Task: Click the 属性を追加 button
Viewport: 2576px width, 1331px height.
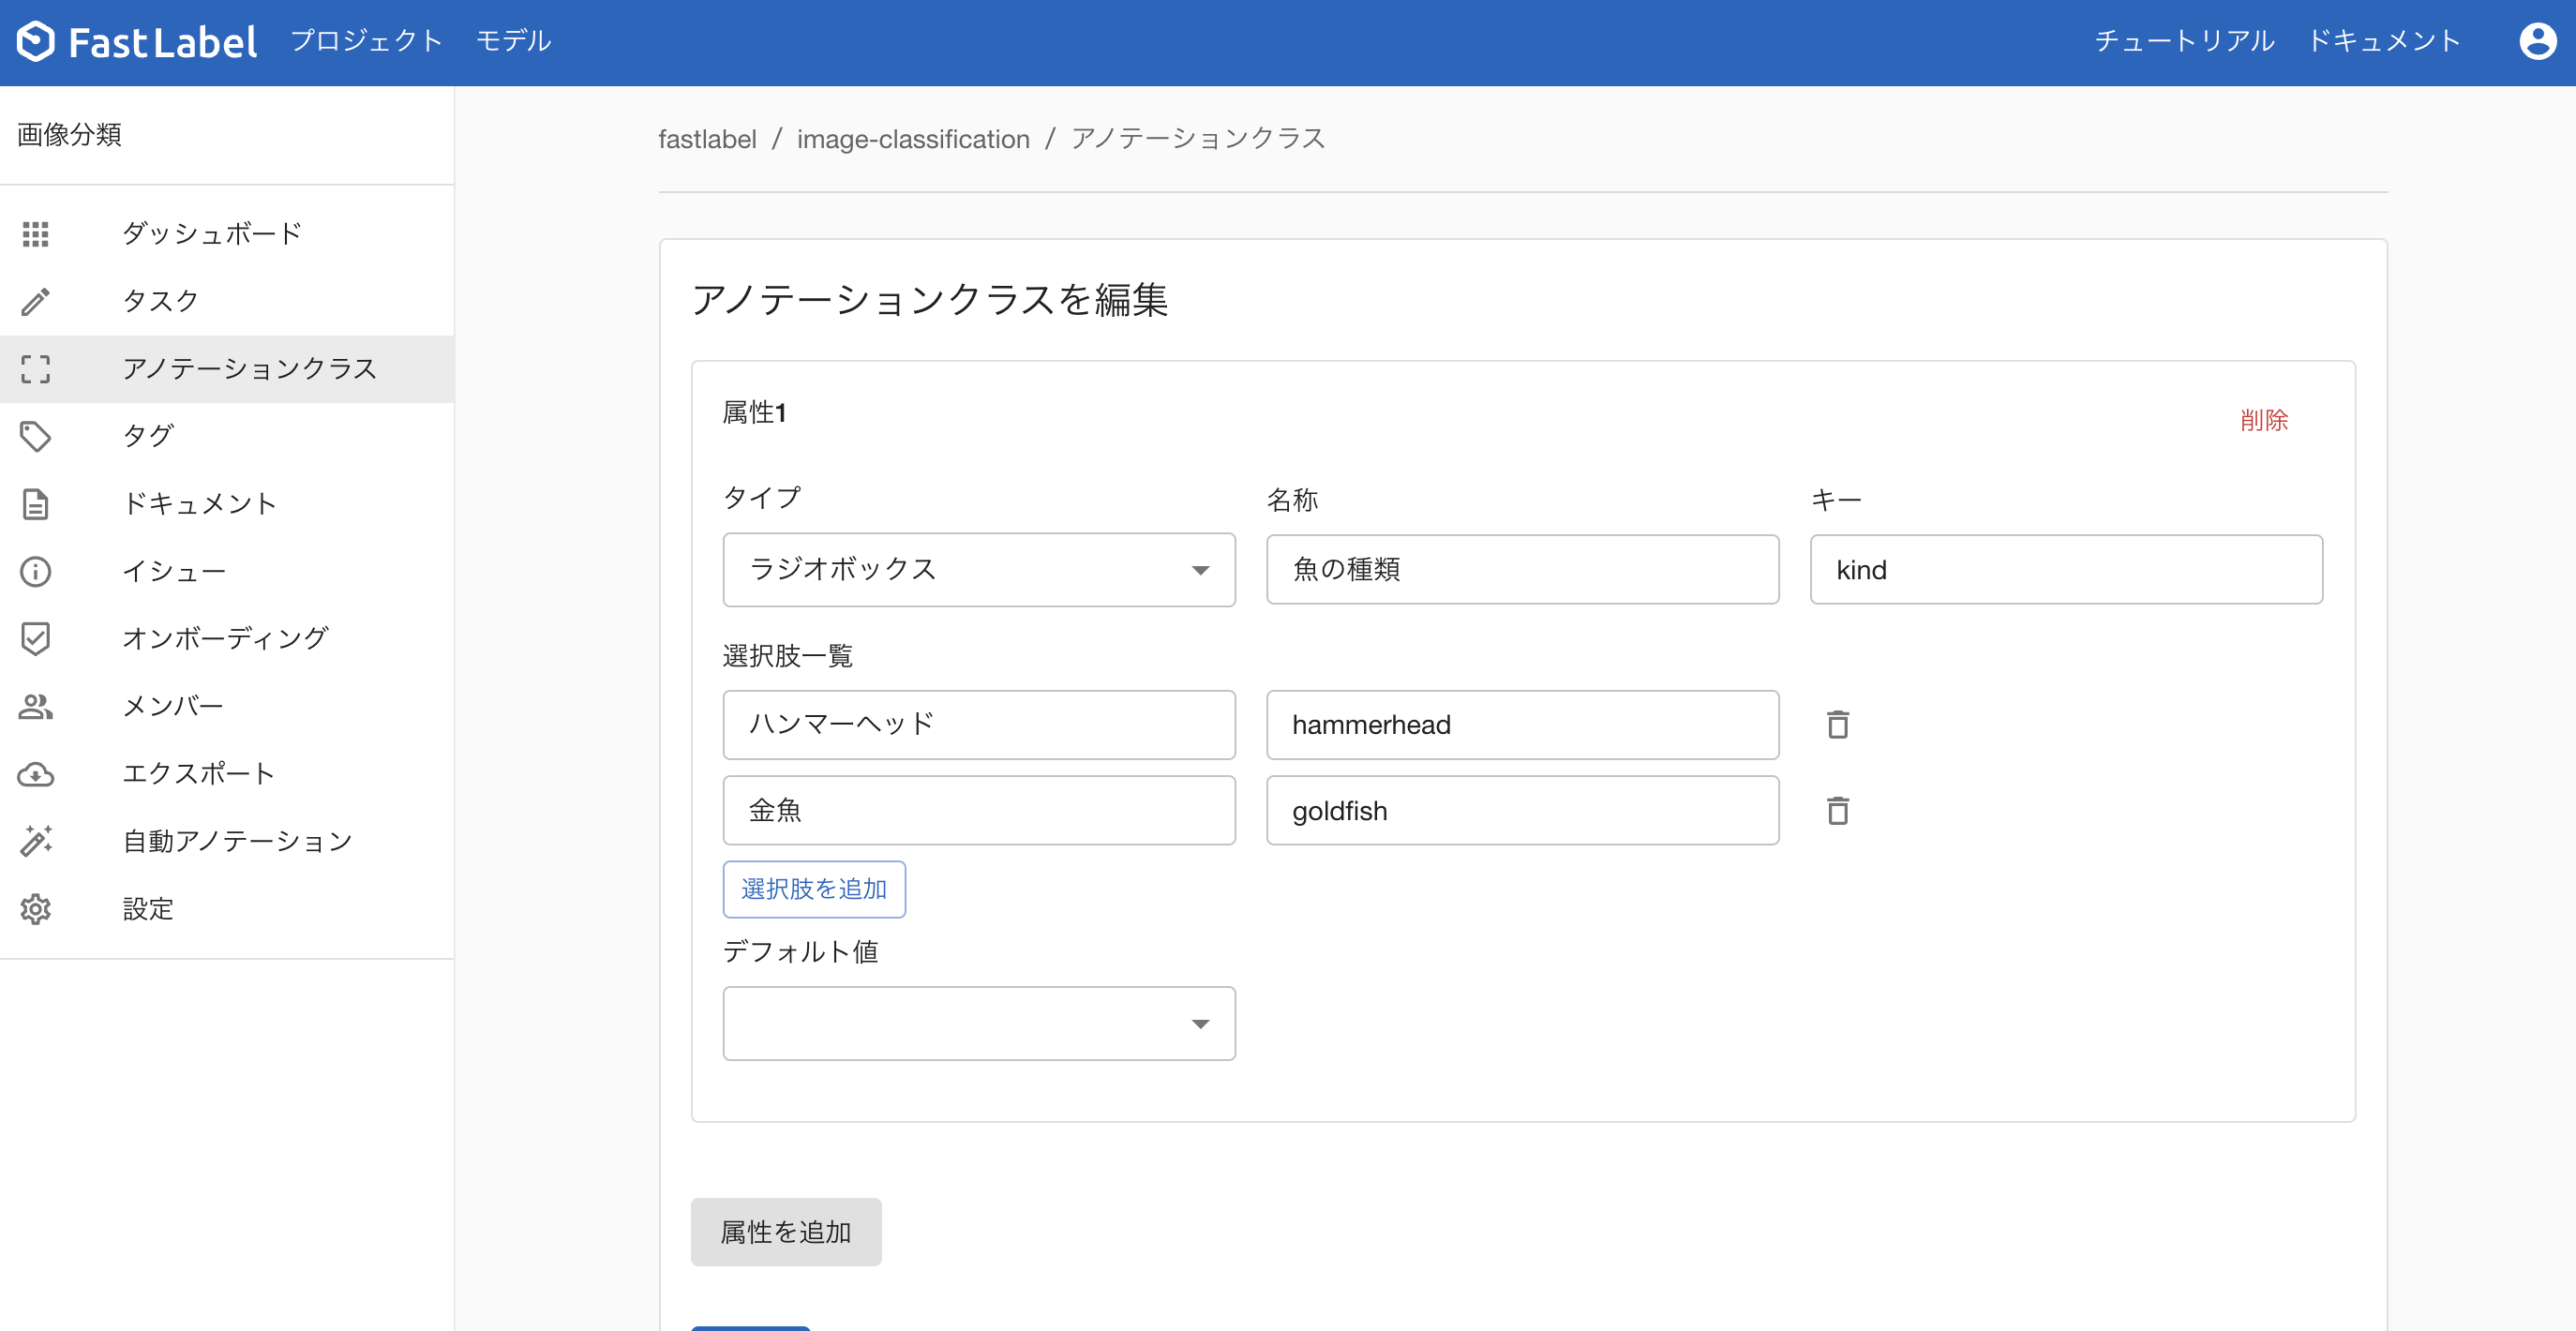Action: coord(785,1232)
